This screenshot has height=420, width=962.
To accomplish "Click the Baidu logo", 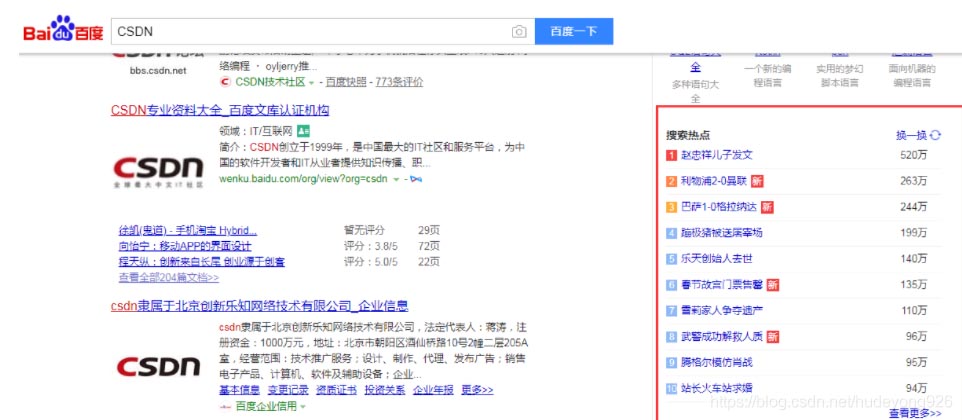I will [x=63, y=31].
